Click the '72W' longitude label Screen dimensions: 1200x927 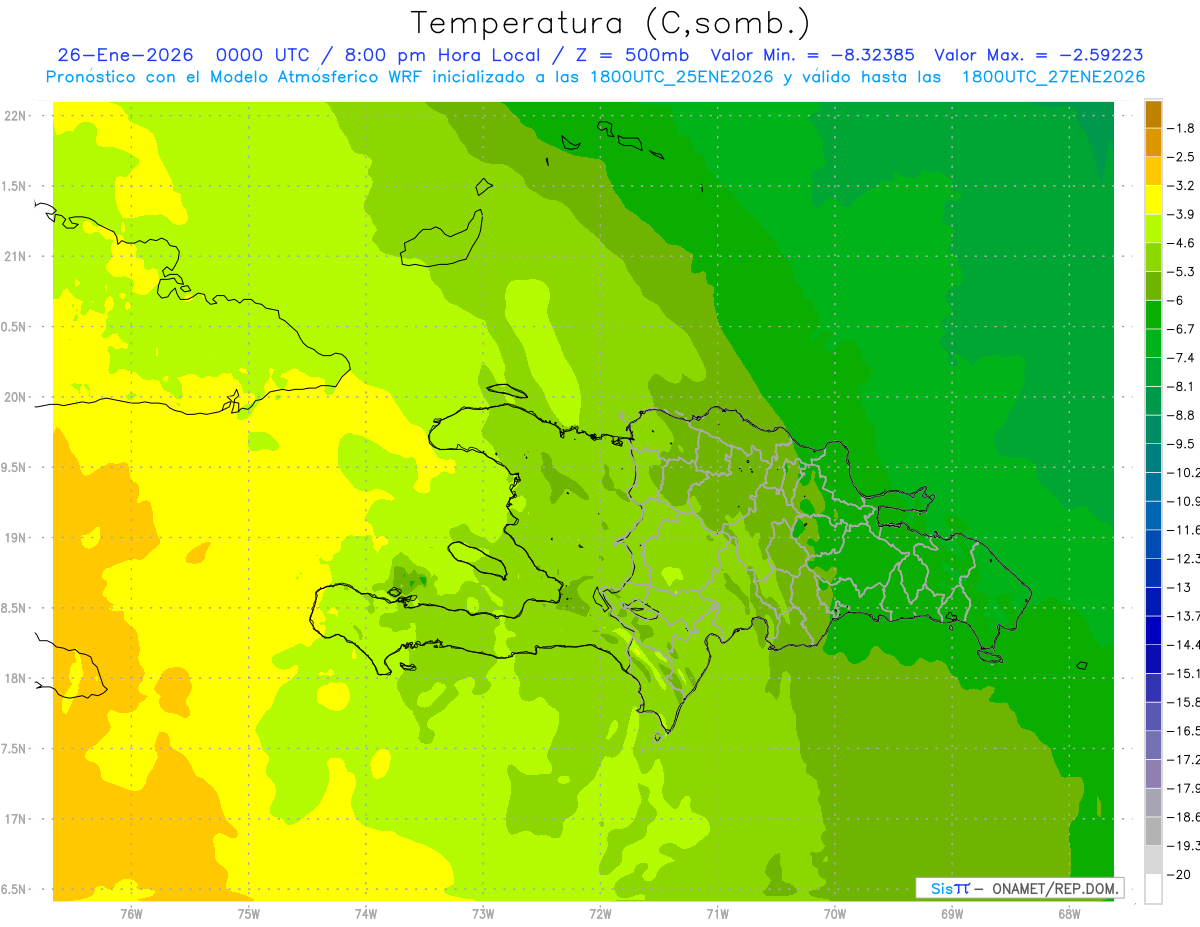point(600,914)
